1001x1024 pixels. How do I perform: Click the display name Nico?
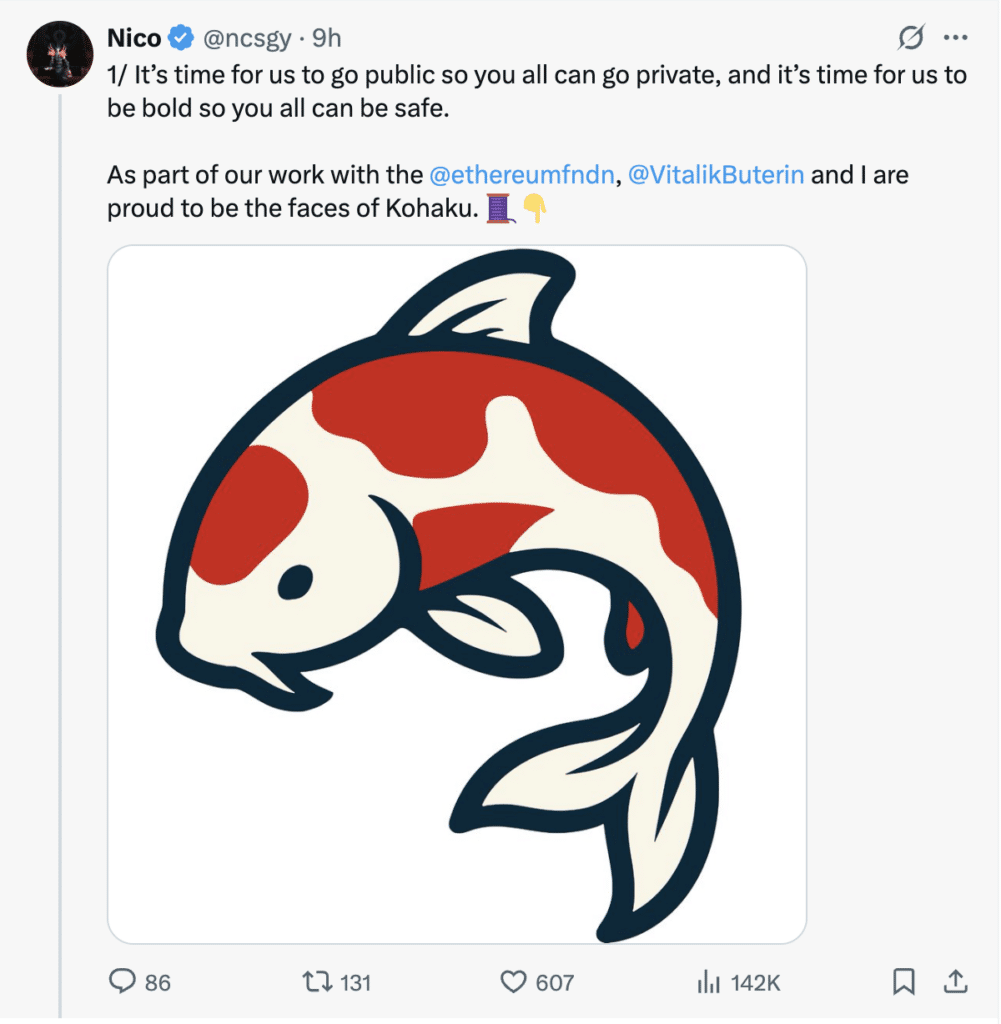(x=134, y=39)
